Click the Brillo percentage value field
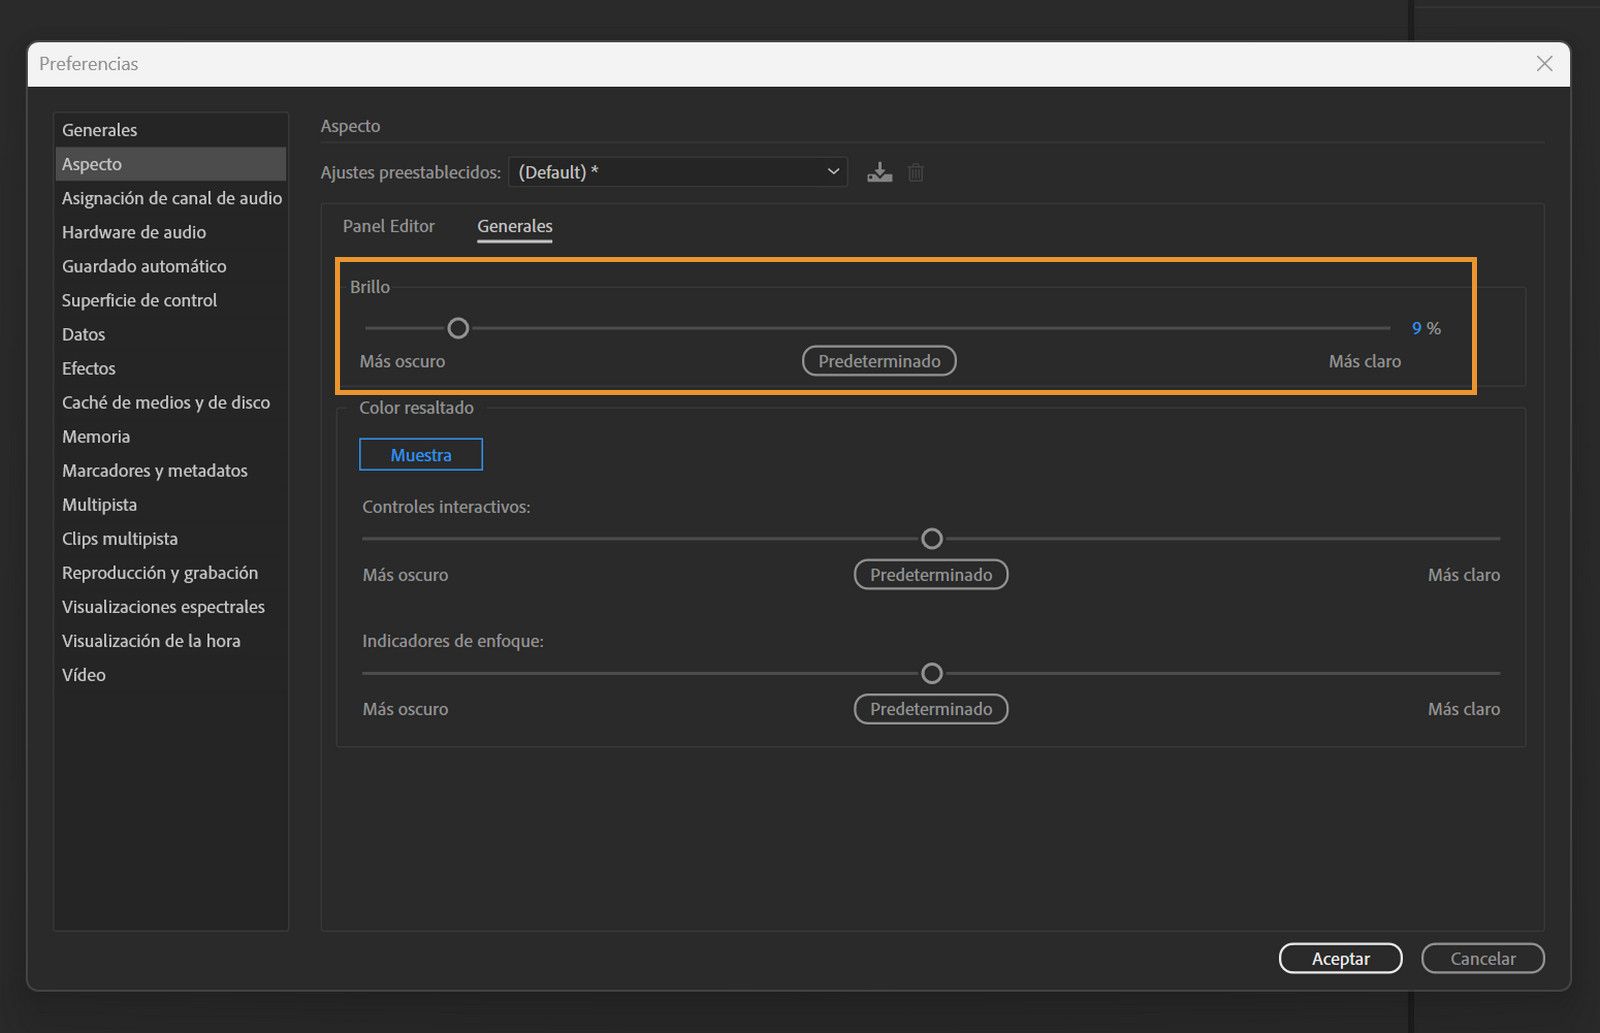 pyautogui.click(x=1416, y=328)
